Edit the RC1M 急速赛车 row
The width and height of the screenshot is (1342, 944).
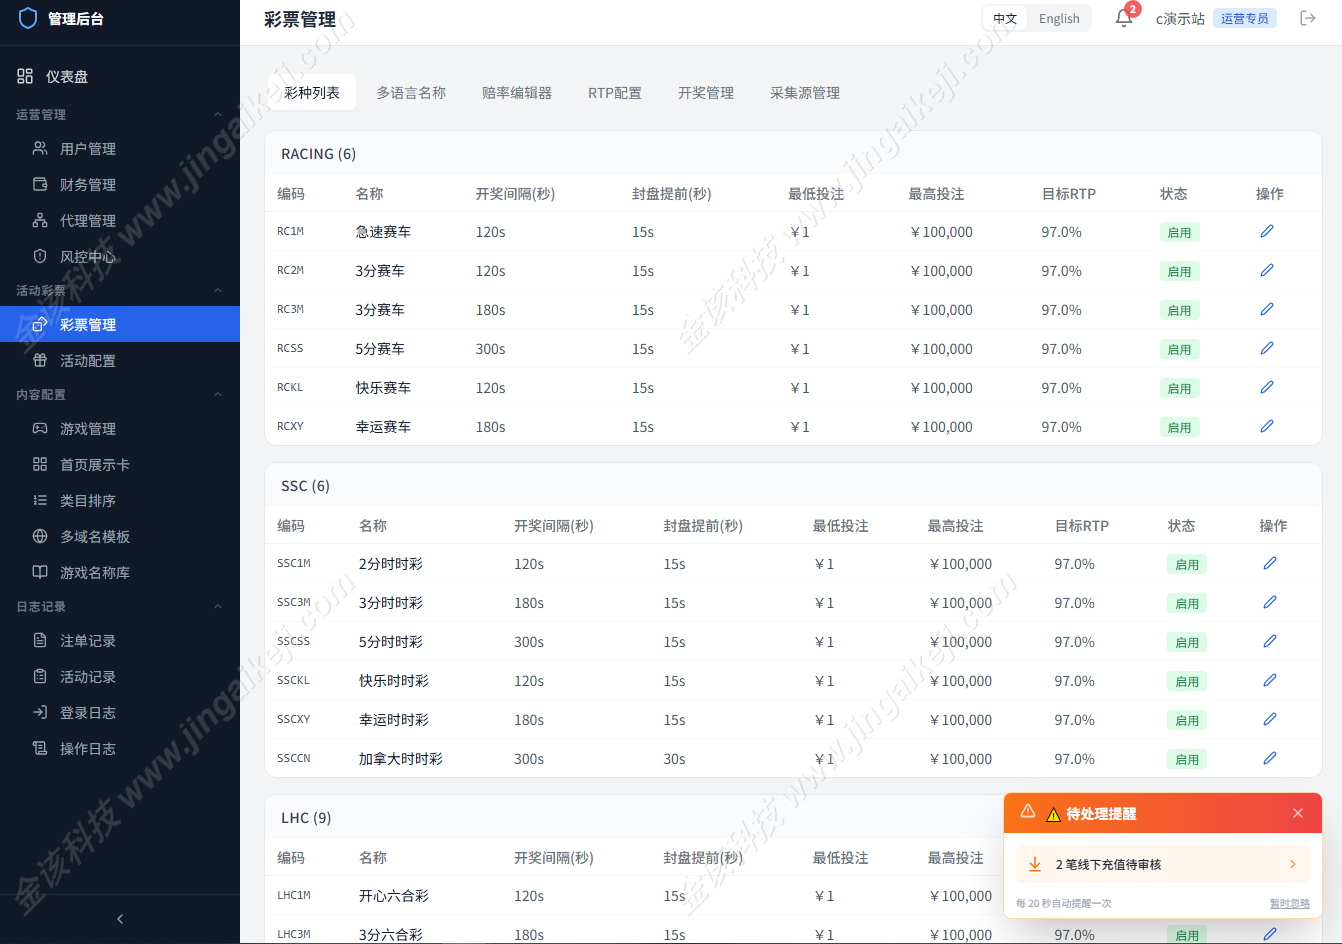pos(1267,231)
